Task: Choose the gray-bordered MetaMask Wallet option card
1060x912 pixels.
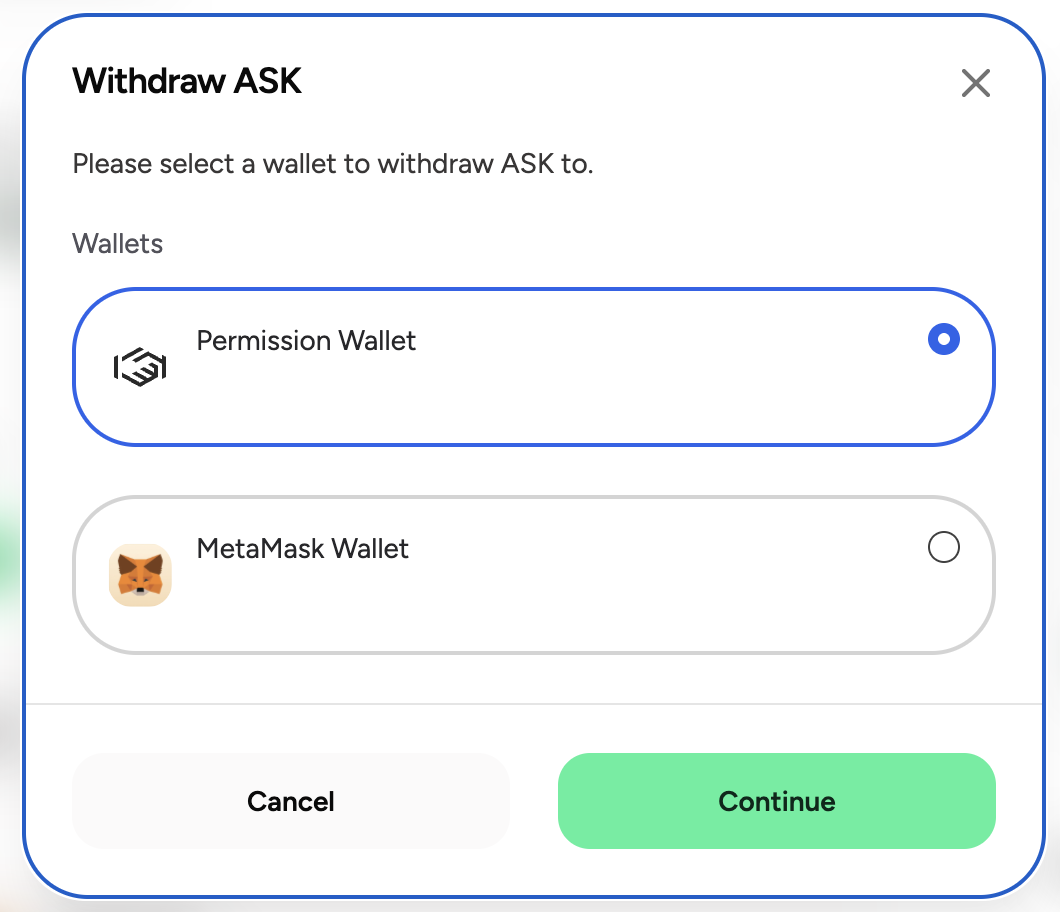Action: coord(533,575)
